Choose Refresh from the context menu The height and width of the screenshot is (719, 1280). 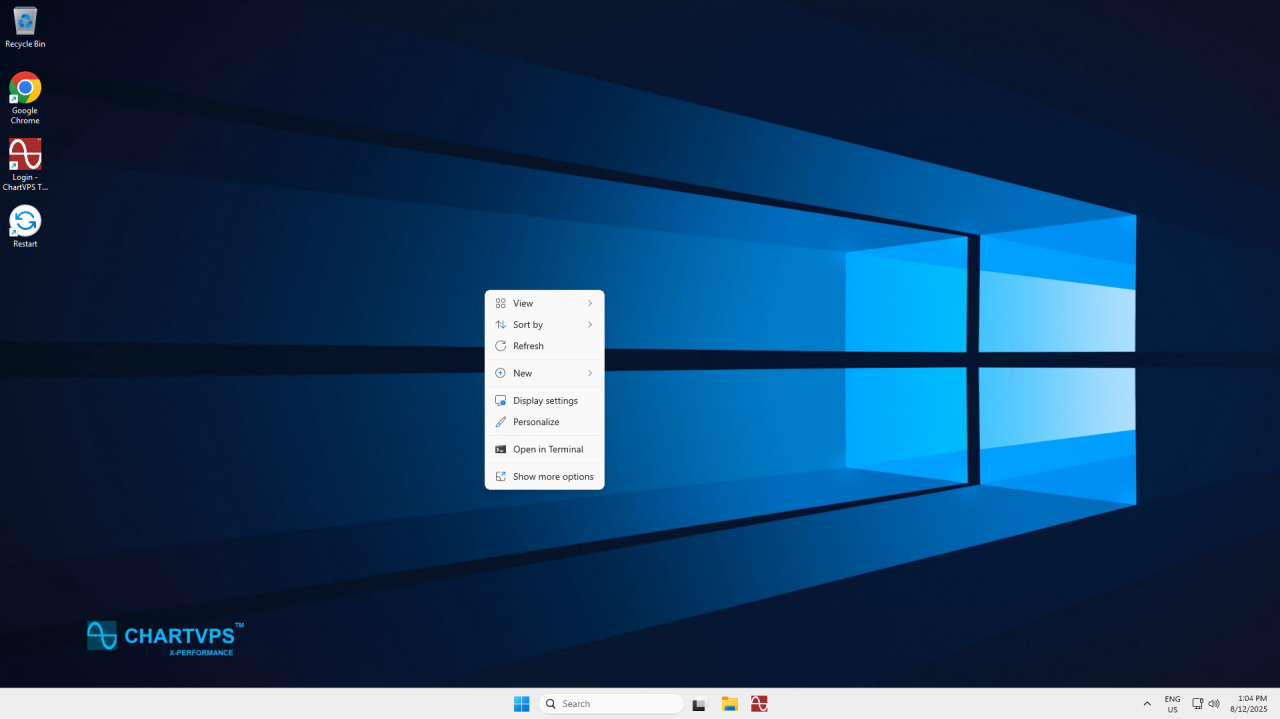point(528,346)
